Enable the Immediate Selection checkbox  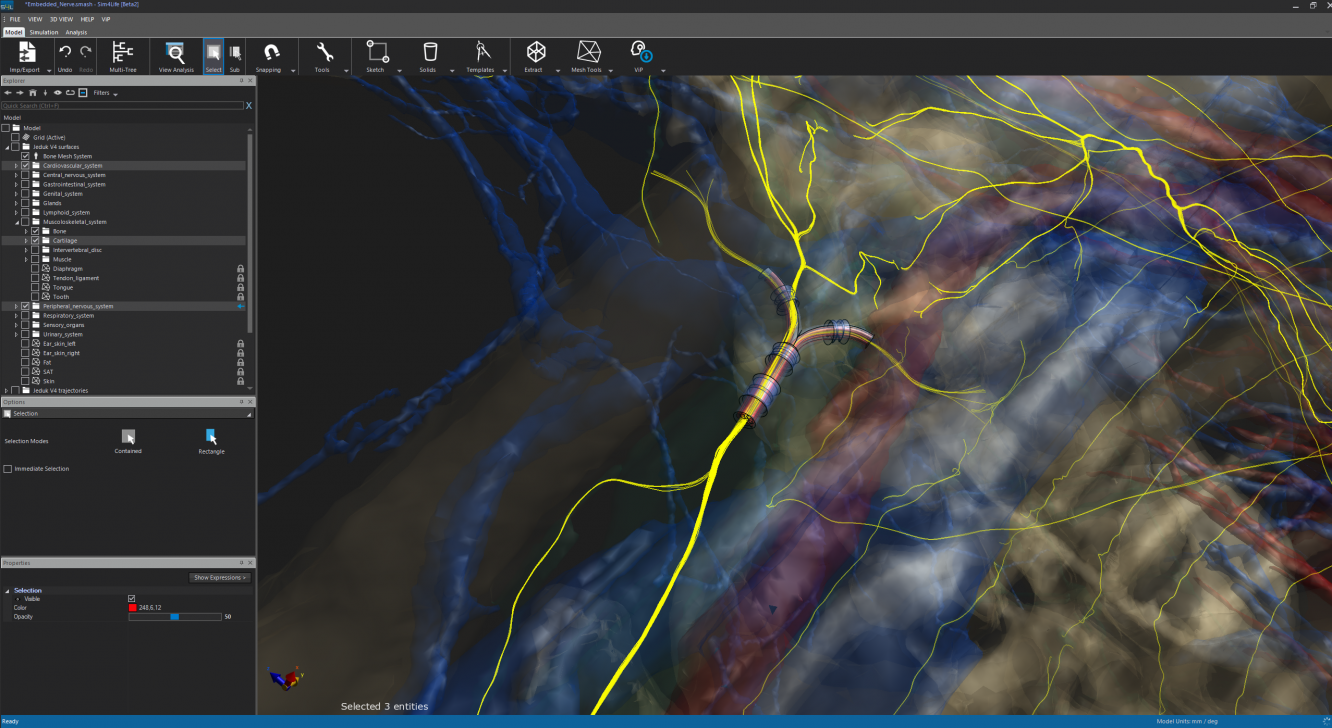coord(8,469)
